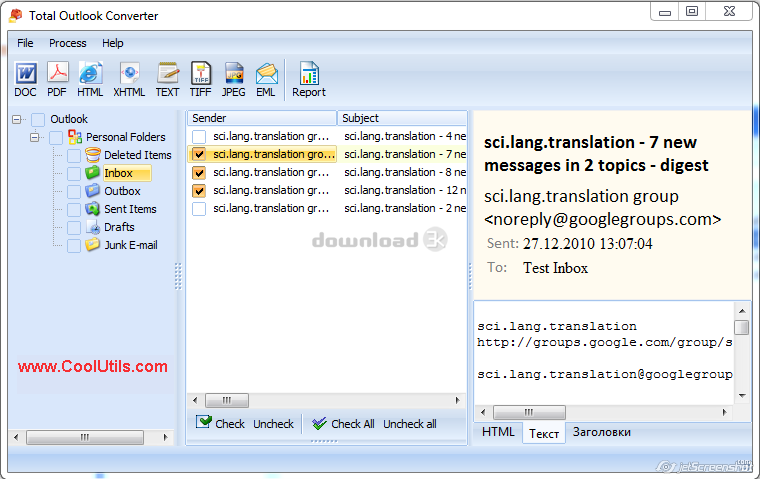The image size is (760, 479).
Task: Click the Check button icon
Action: (x=204, y=422)
